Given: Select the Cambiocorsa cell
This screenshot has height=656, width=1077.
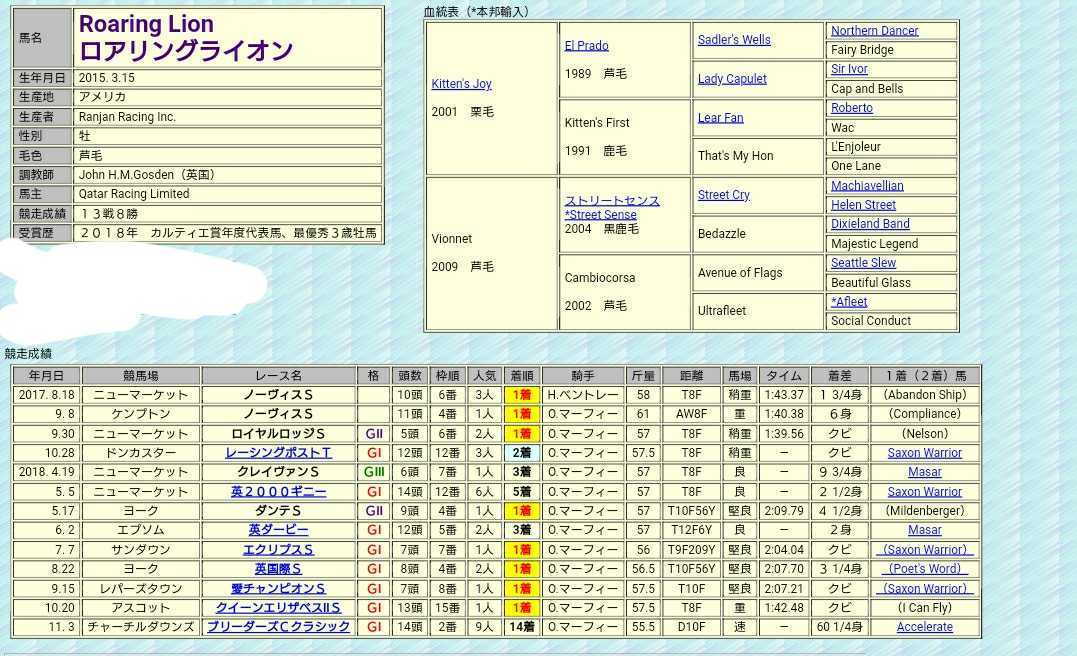Looking at the screenshot, I should (x=624, y=292).
